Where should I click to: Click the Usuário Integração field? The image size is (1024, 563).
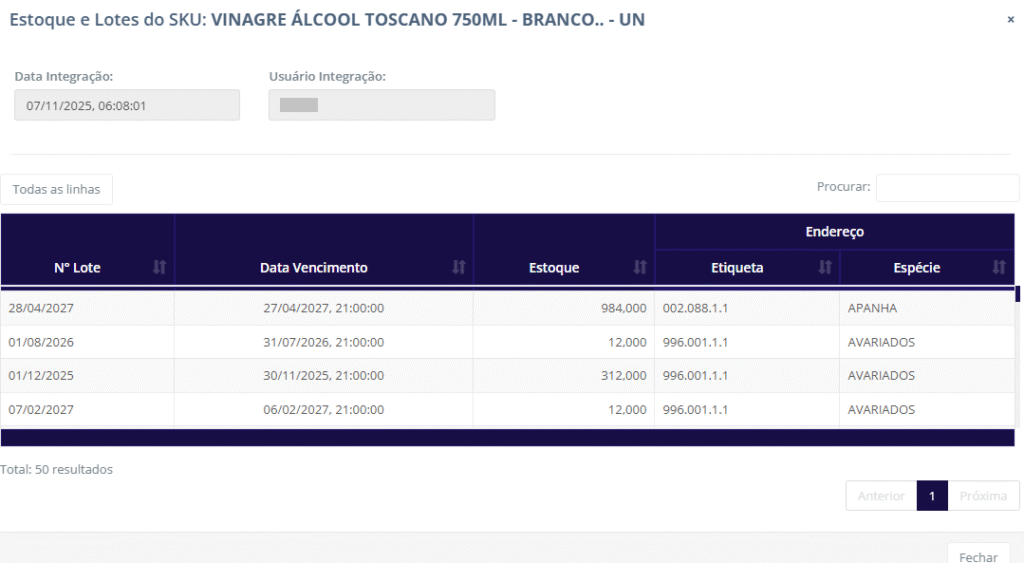click(381, 105)
